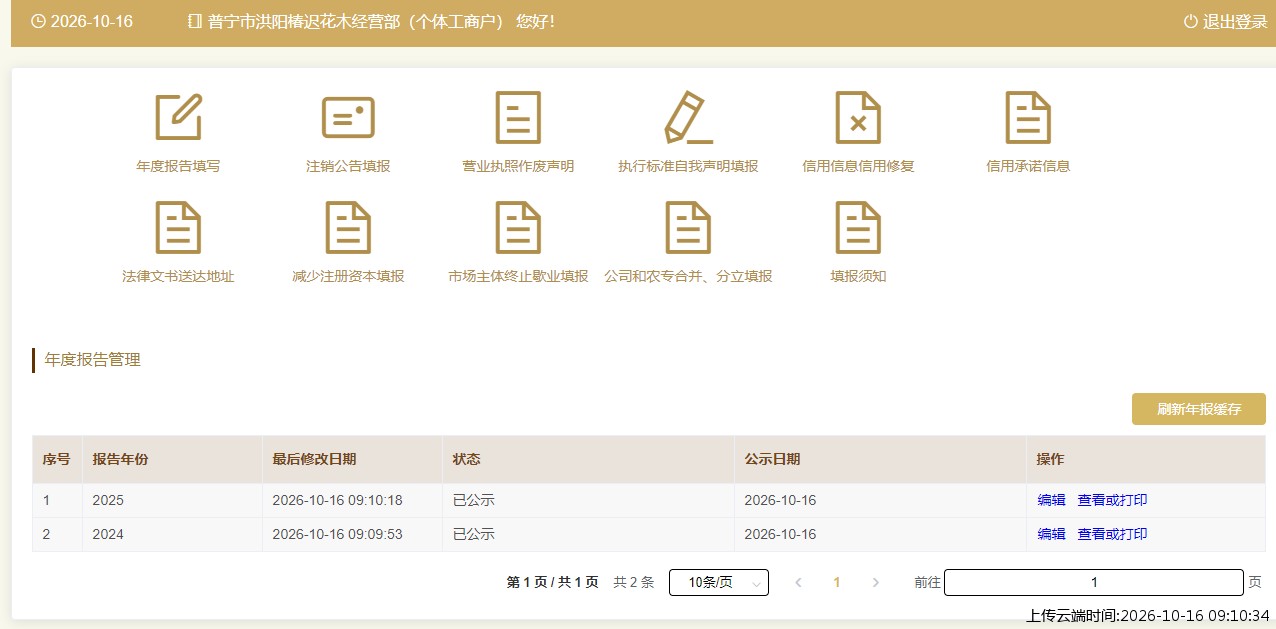
Task: Edit the 2025 annual report
Action: [1051, 500]
